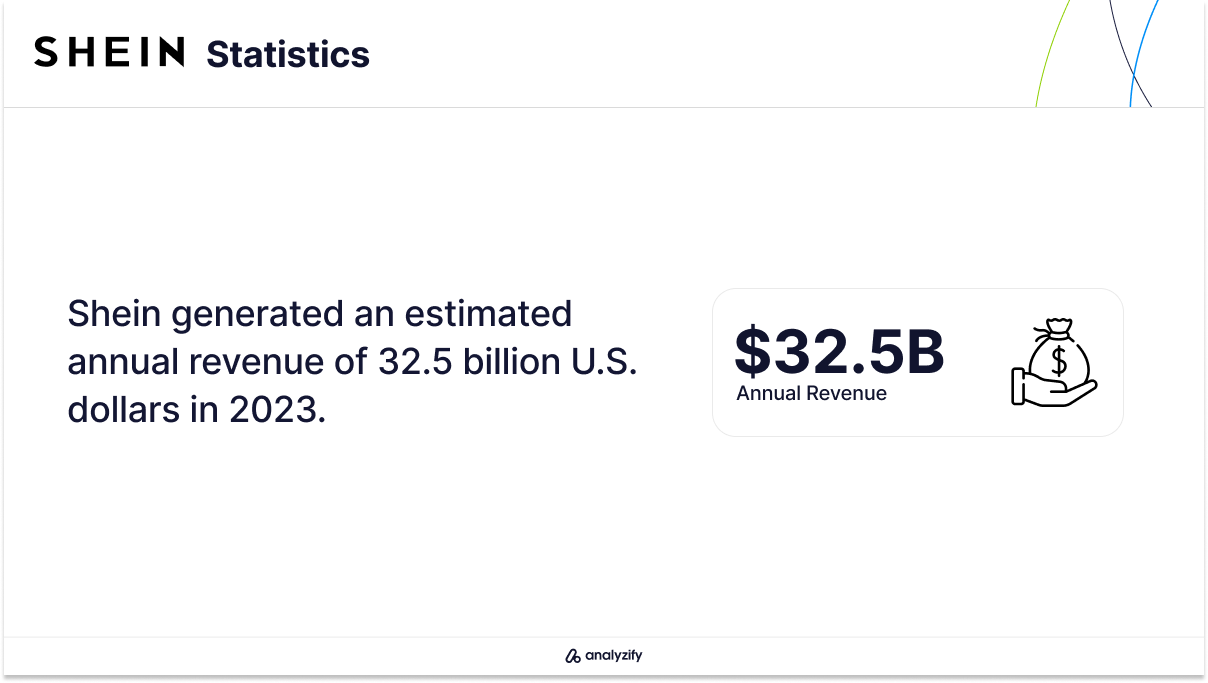Click the "Shein generated an estimated" text line
Viewport: 1208px width, 683px height.
(x=320, y=314)
